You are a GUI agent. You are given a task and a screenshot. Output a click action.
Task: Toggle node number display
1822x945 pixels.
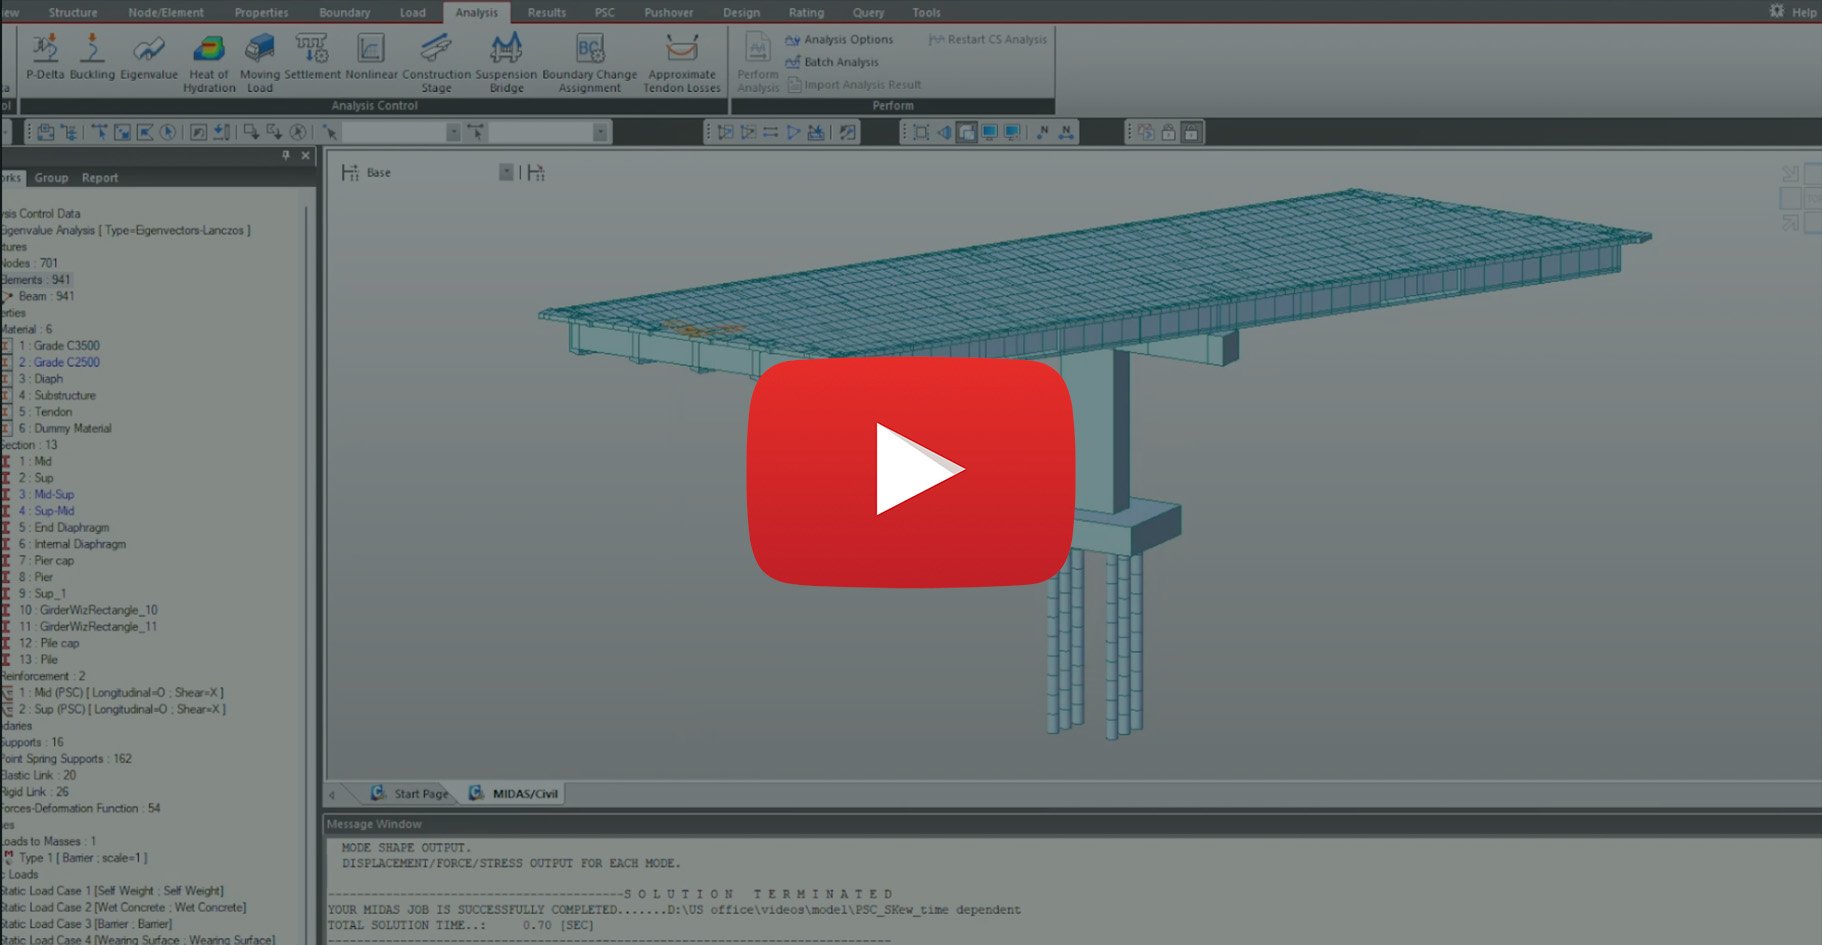tap(1043, 132)
